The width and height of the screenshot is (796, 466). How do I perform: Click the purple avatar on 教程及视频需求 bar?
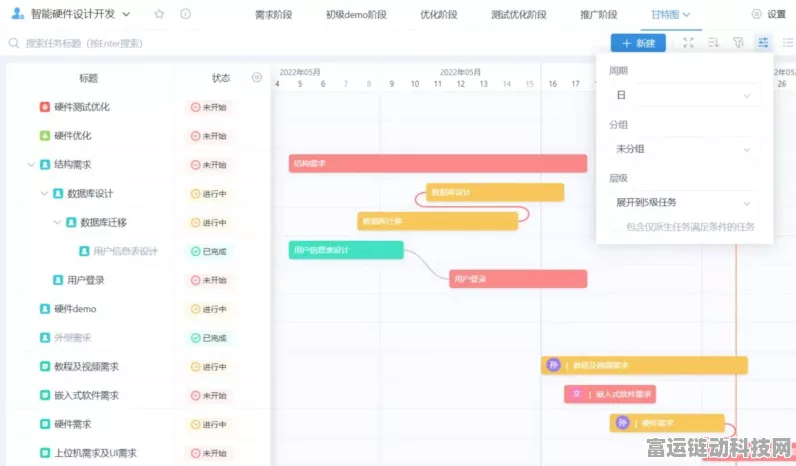(x=553, y=364)
